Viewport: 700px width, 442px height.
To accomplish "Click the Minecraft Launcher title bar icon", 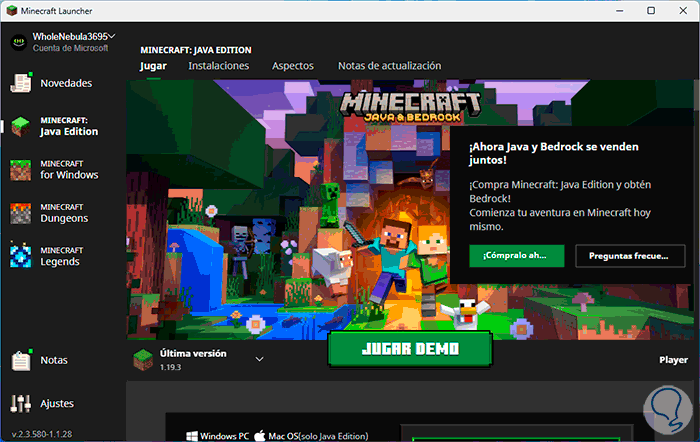I will (12, 11).
